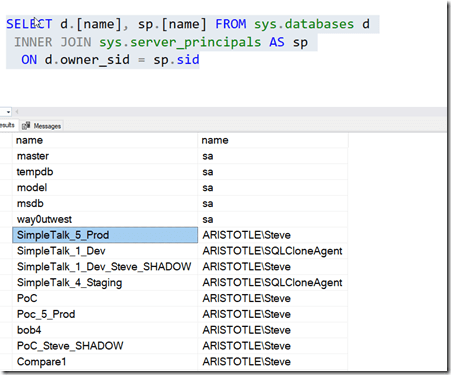Viewport: 451px width, 375px height.
Task: Select the 'SimpleTalk_1_Dev_Steve_SHADOW' cell
Action: tap(105, 267)
